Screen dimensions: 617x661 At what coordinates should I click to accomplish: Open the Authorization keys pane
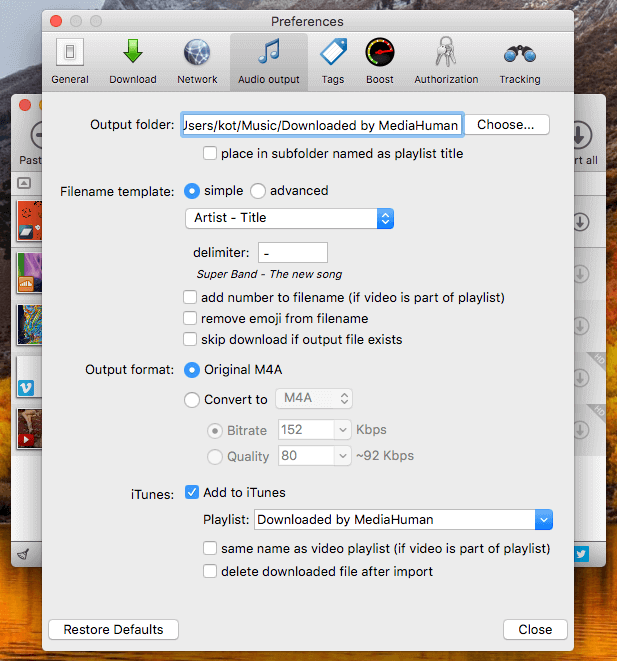(x=446, y=61)
